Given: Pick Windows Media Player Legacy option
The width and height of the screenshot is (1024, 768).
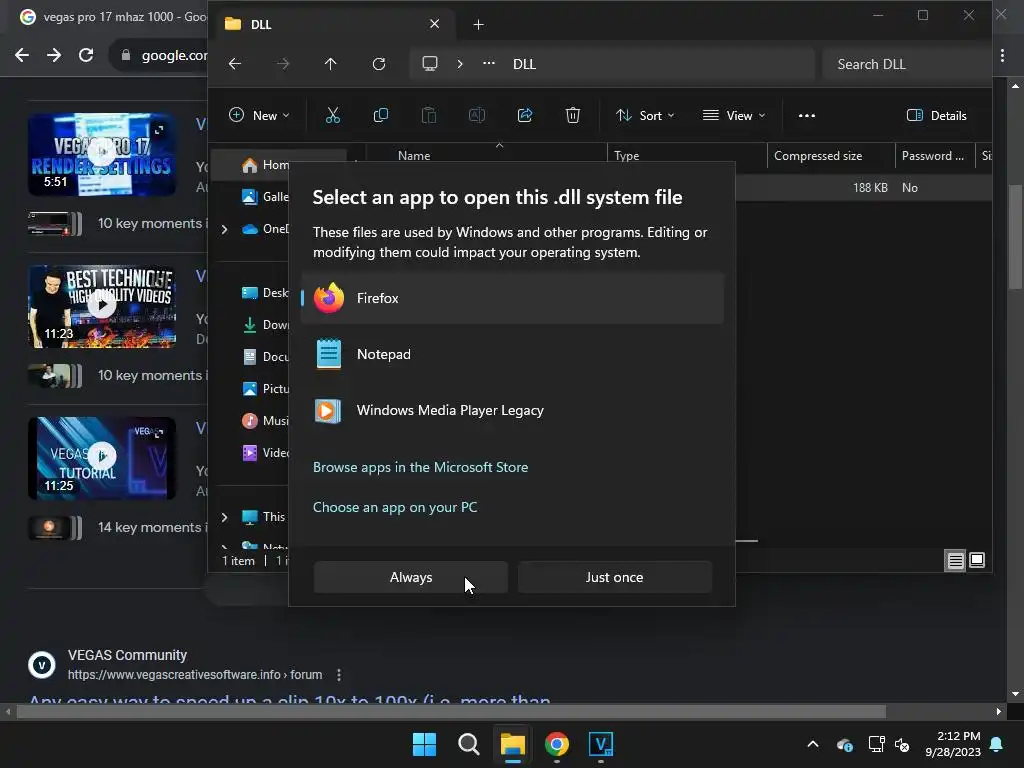Looking at the screenshot, I should click(512, 410).
